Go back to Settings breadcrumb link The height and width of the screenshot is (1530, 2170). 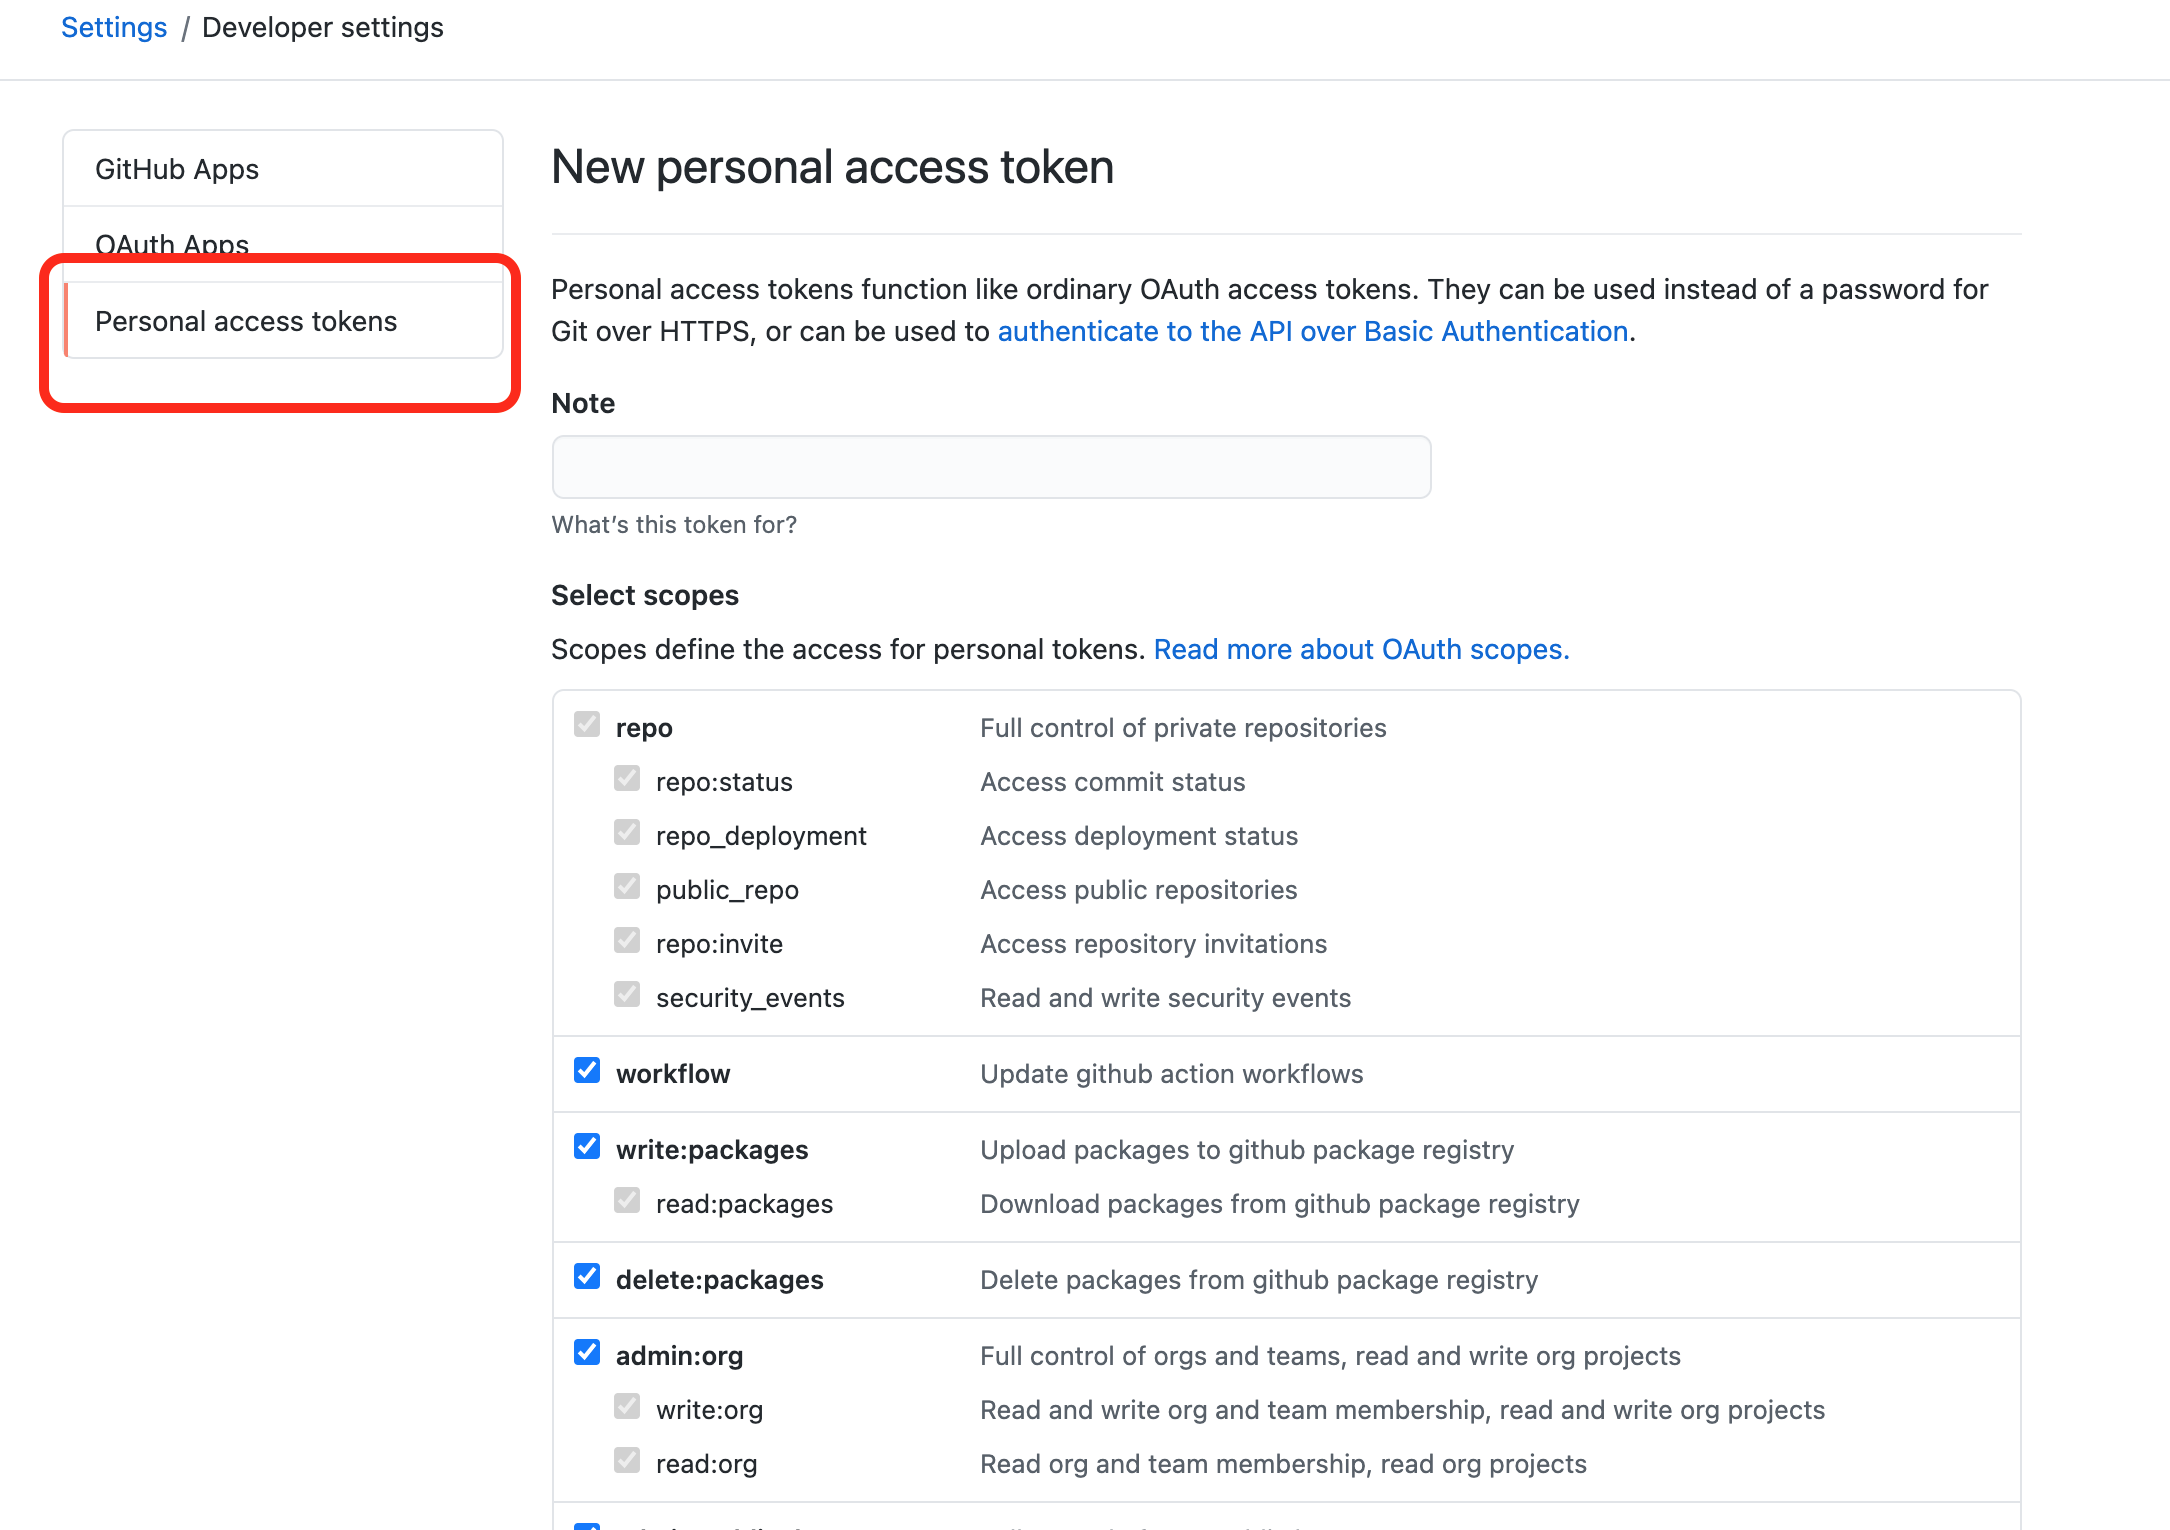[114, 27]
